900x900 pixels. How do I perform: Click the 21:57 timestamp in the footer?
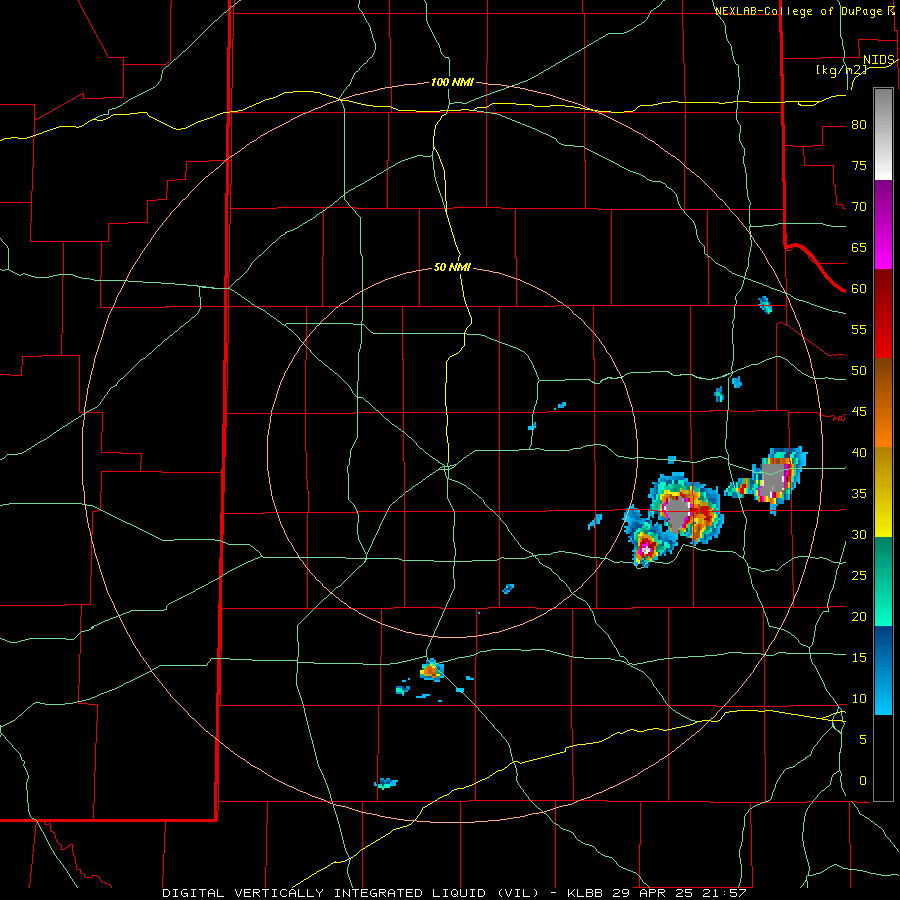(x=723, y=893)
